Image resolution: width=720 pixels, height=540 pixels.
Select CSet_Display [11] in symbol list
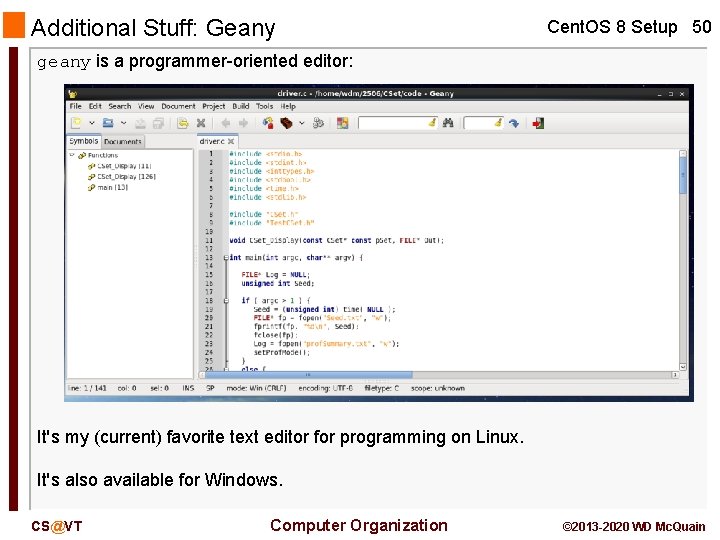[x=124, y=166]
